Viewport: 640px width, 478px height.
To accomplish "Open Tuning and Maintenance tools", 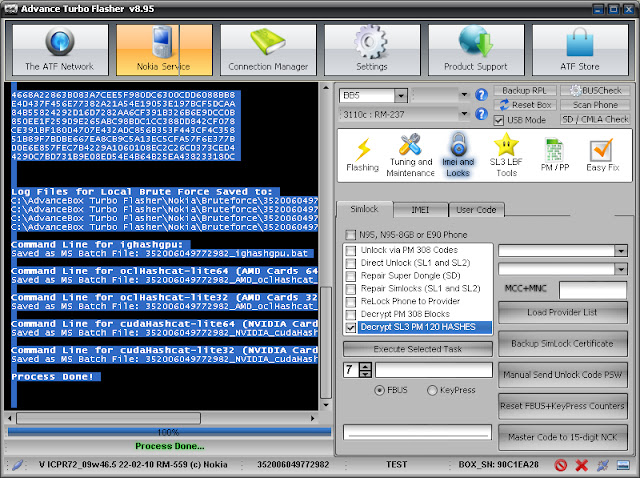I will pyautogui.click(x=410, y=155).
